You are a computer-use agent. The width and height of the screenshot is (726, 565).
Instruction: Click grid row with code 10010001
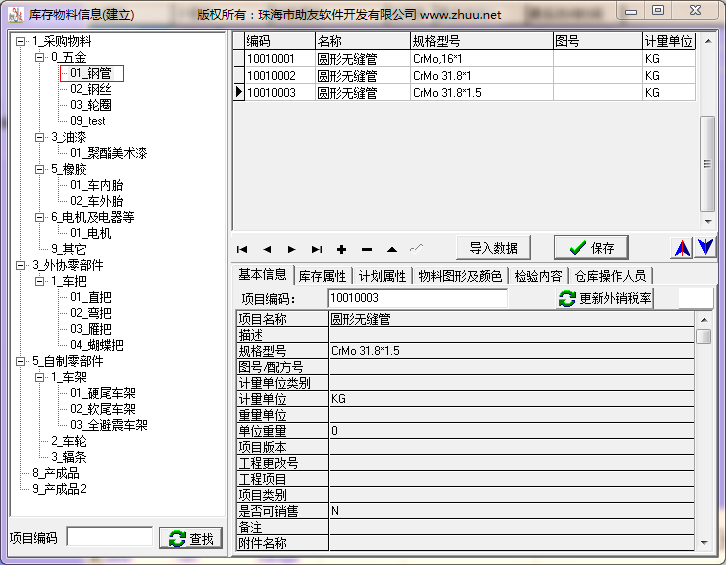pos(464,59)
